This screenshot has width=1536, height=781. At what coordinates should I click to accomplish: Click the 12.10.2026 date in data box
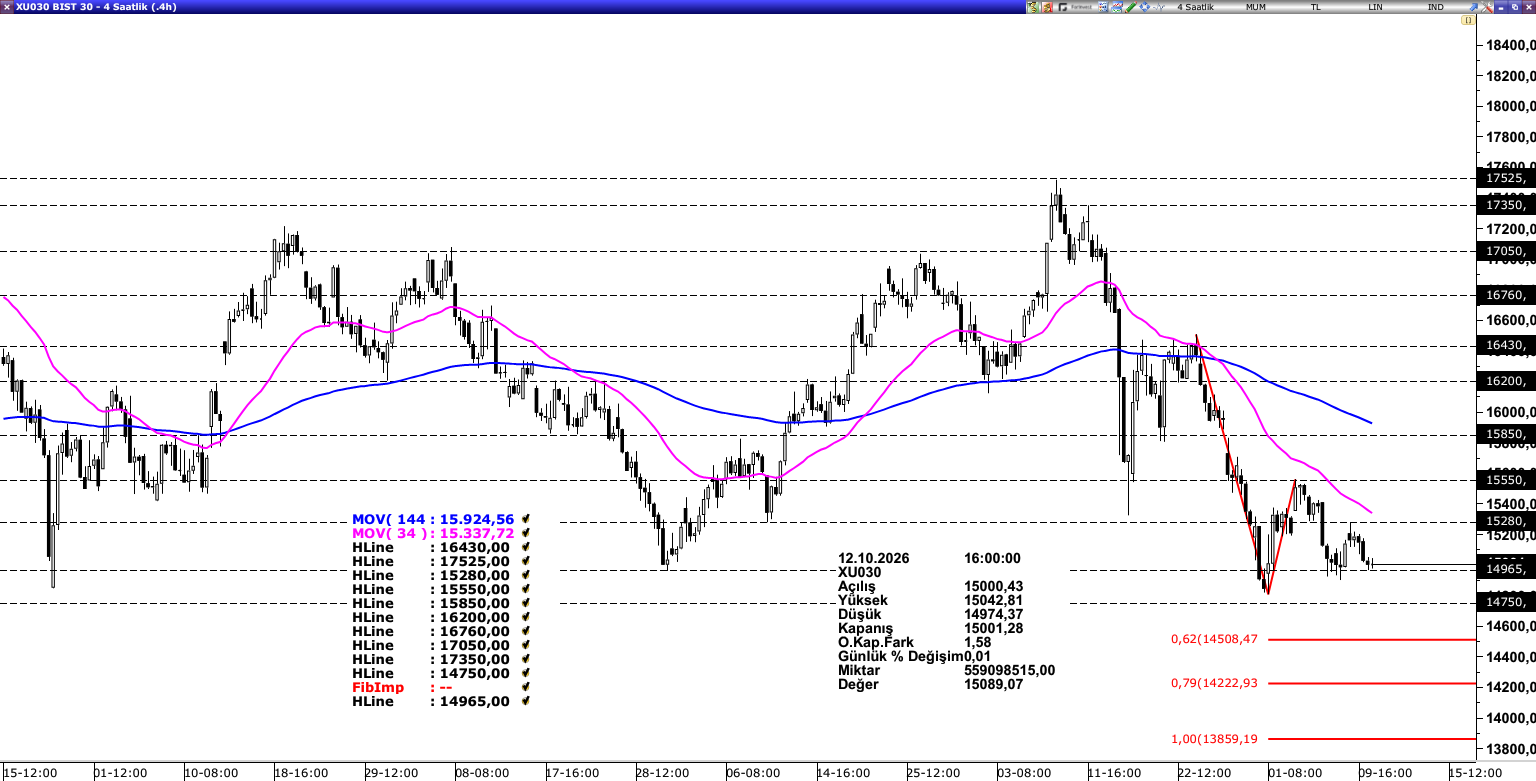[x=875, y=558]
